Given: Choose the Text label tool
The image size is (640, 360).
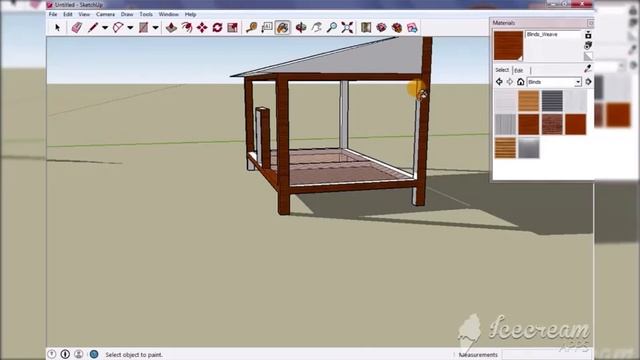Looking at the screenshot, I should coord(267,27).
